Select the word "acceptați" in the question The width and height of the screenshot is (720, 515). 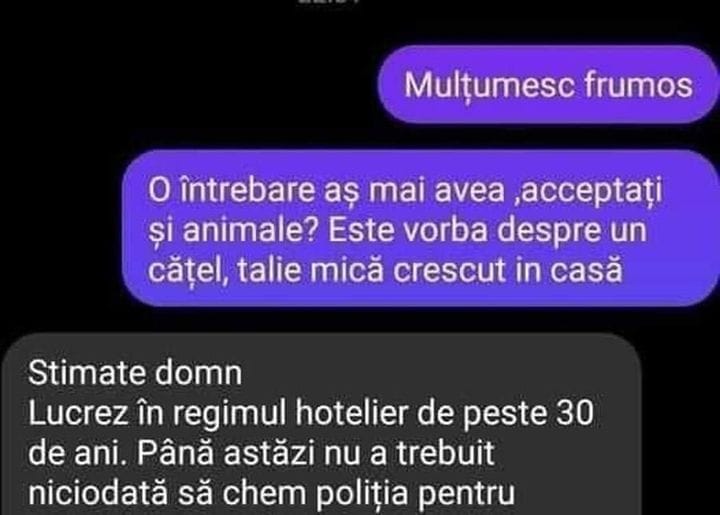pos(593,191)
